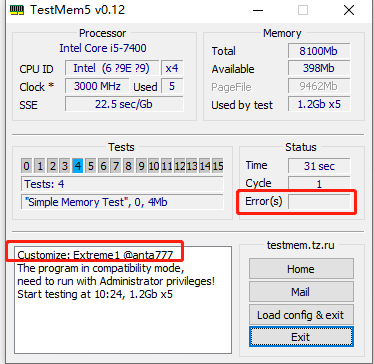
Task: Select test box number 12
Action: tap(179, 166)
